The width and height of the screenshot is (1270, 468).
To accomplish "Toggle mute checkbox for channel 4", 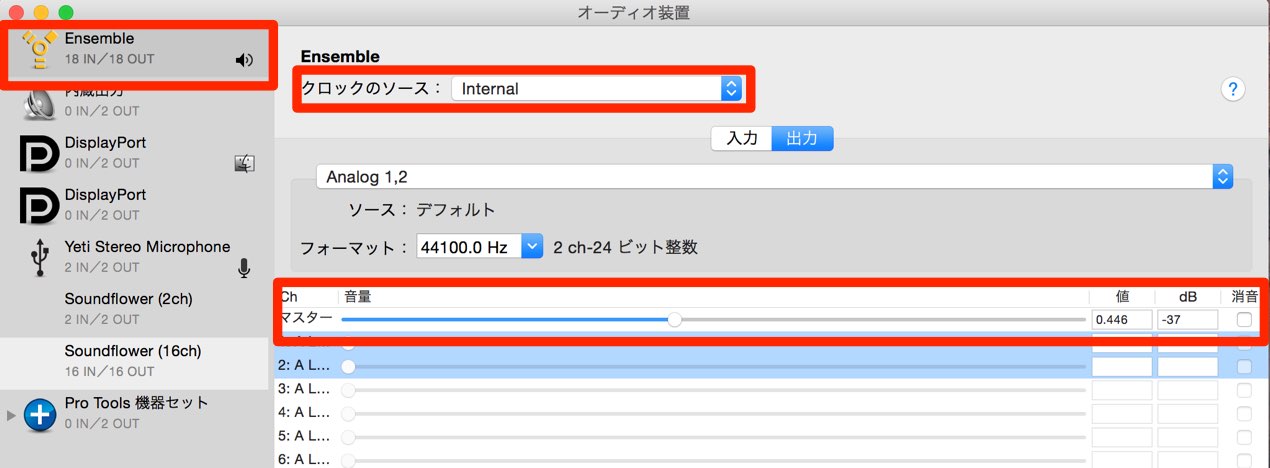I will [x=1244, y=413].
